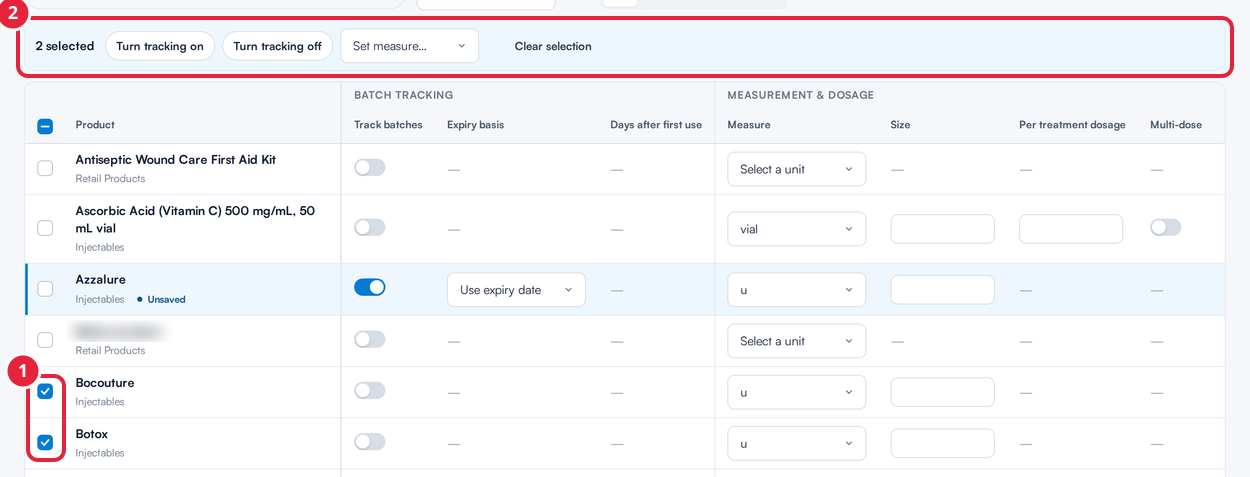The image size is (1250, 477).
Task: Uncheck the Botox checkbox
Action: point(45,442)
